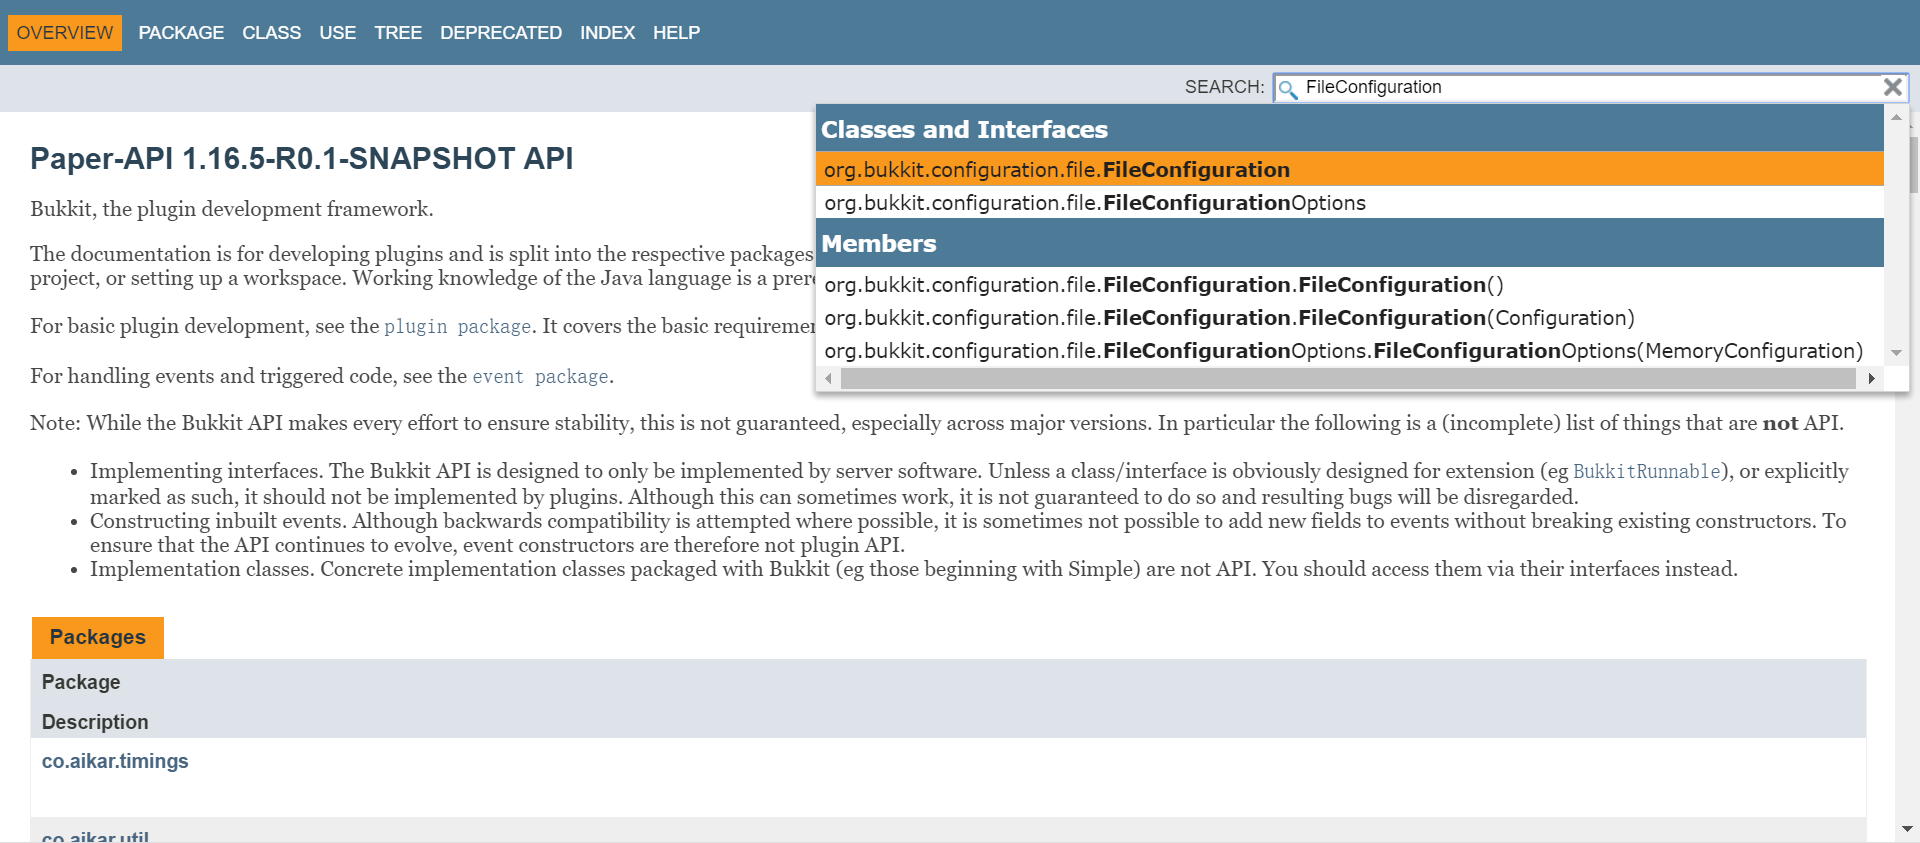
Task: Open the DEPRECATED navigation item
Action: click(x=501, y=33)
